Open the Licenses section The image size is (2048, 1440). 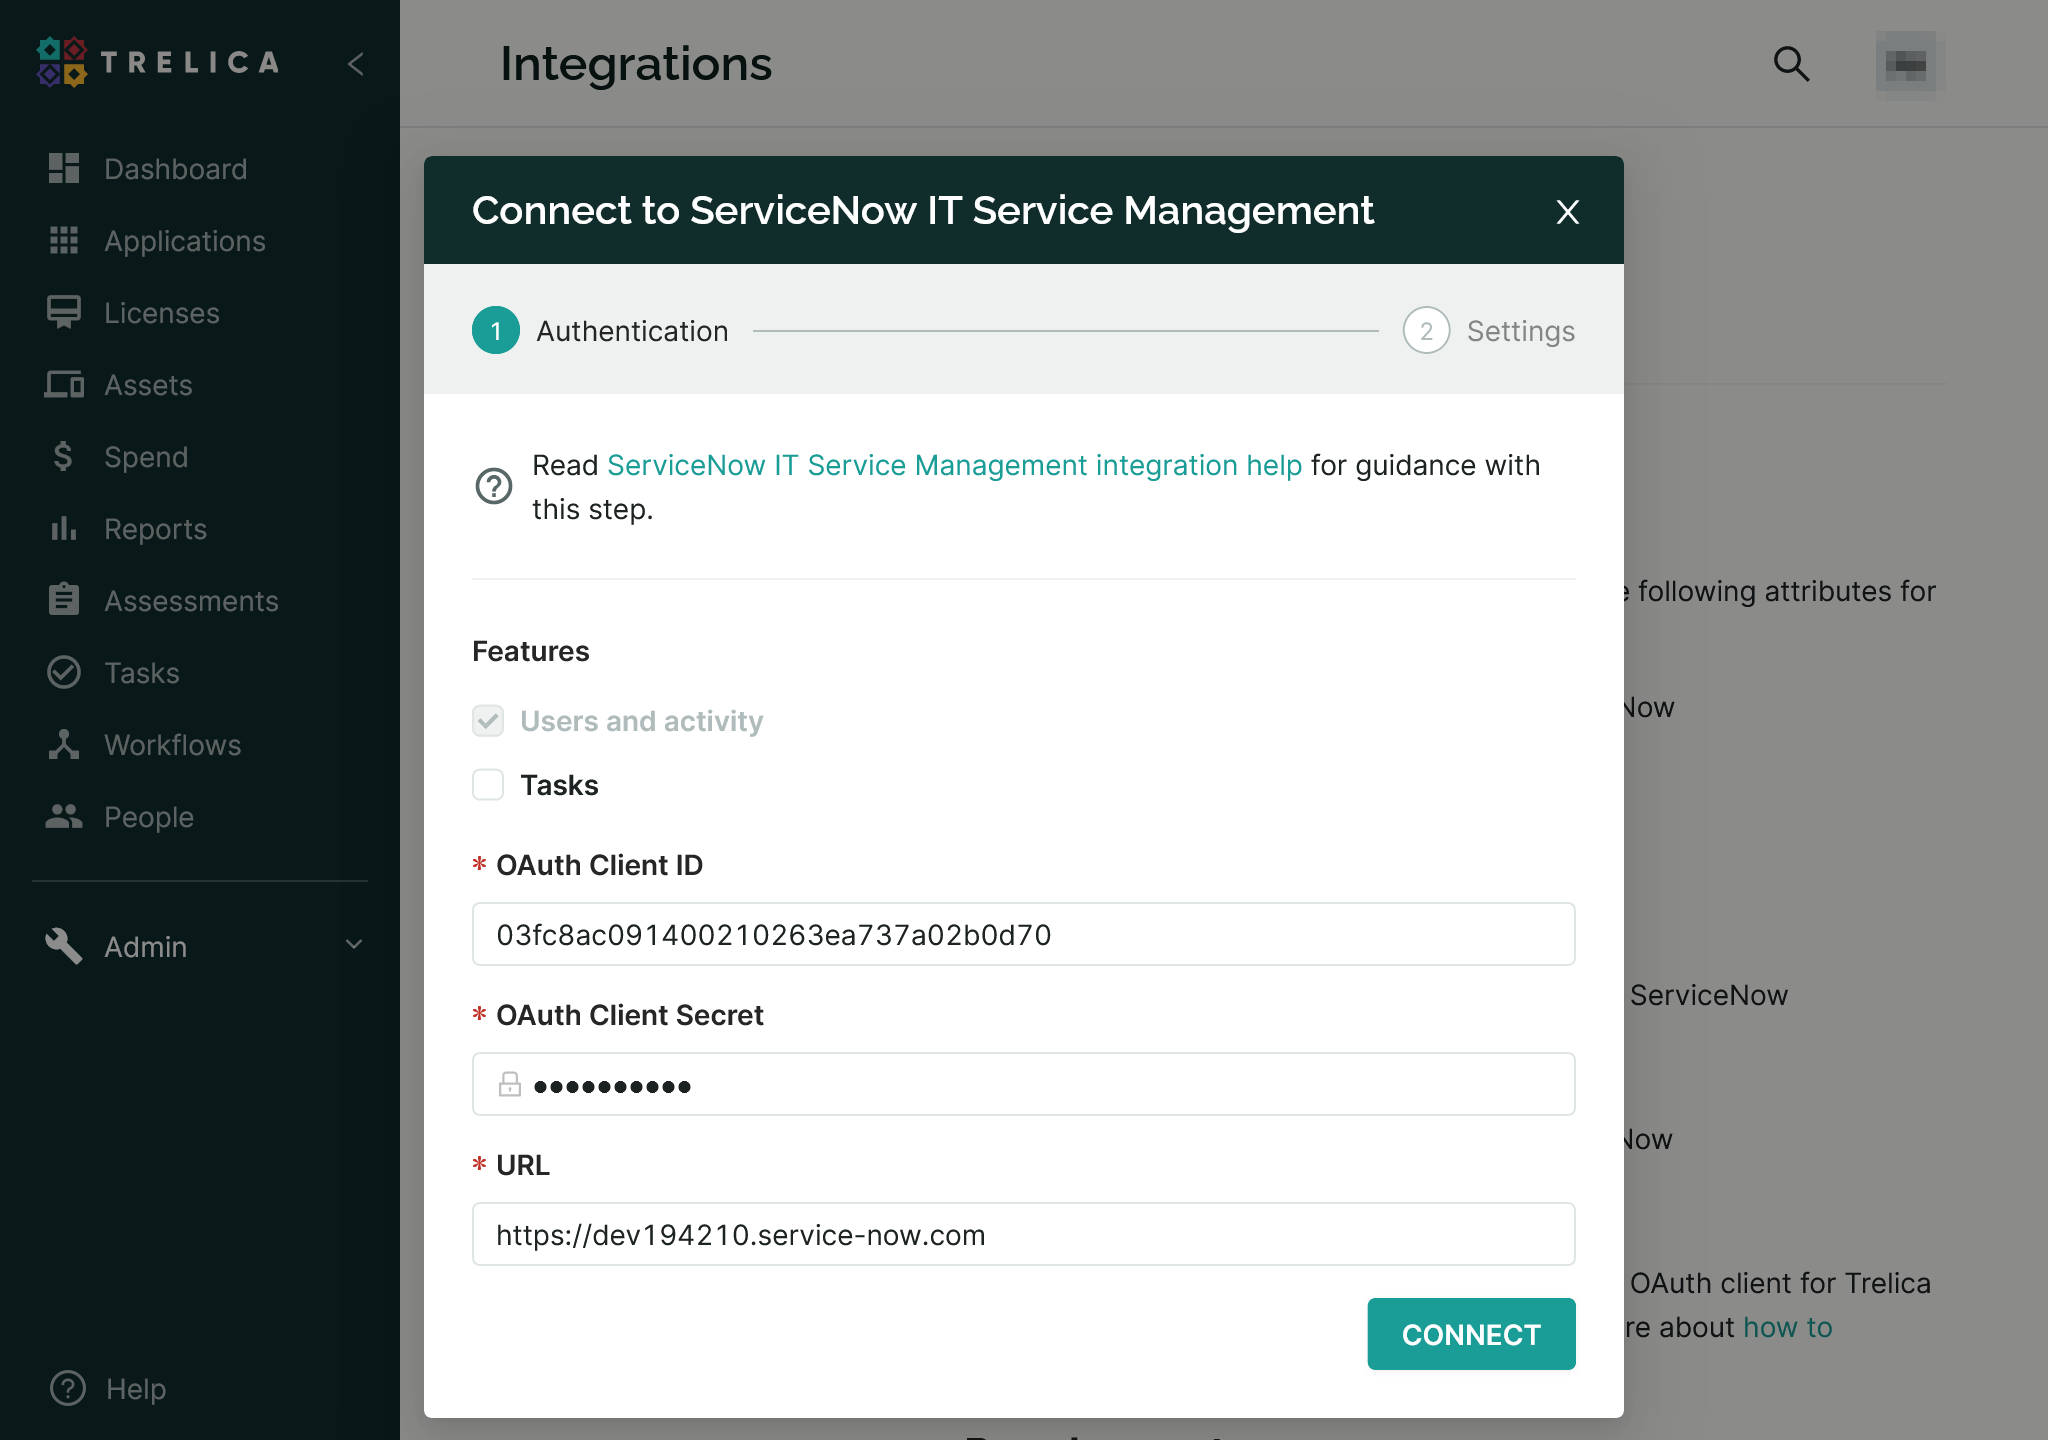point(161,313)
